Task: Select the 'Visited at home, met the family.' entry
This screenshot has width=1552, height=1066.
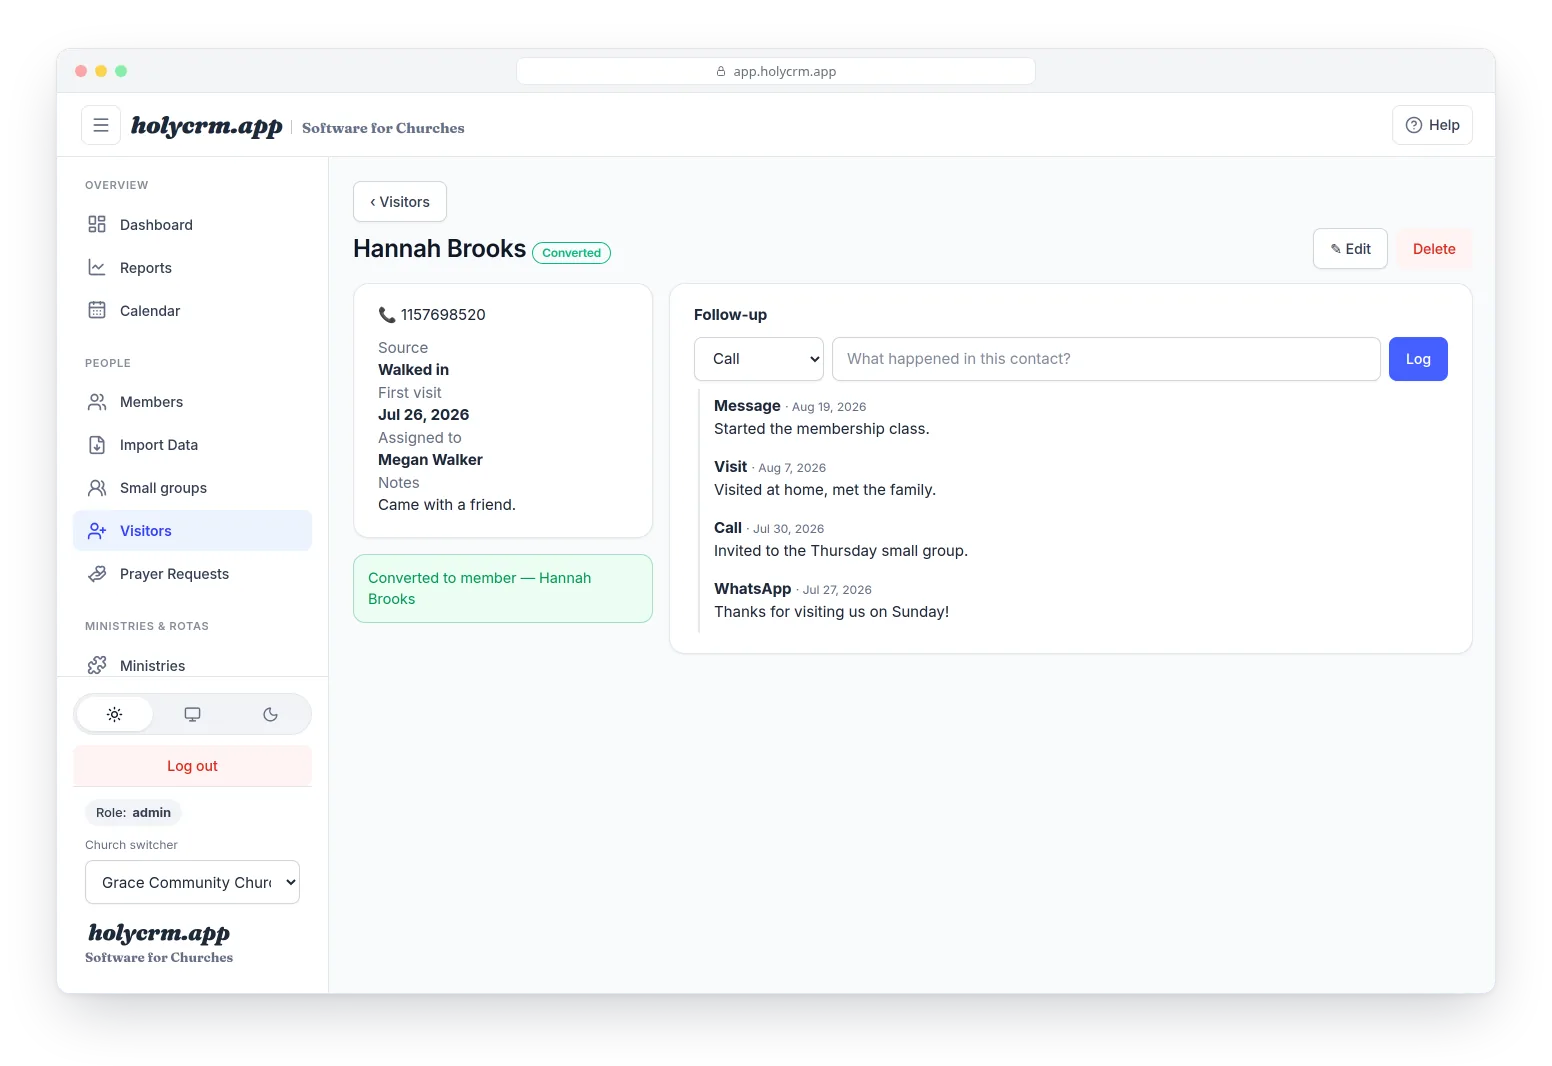Action: (825, 490)
